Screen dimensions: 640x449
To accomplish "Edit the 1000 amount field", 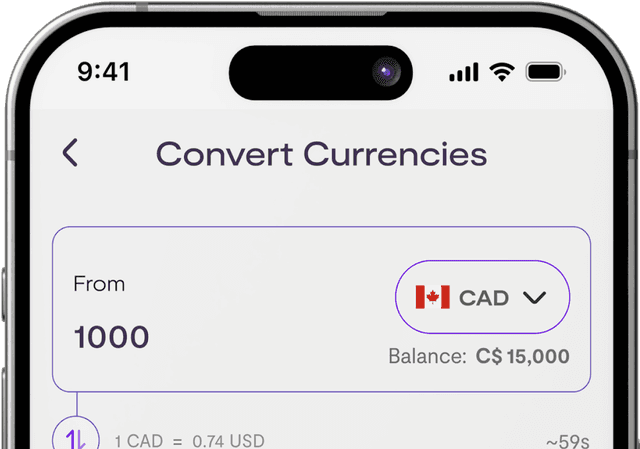I will 111,337.
